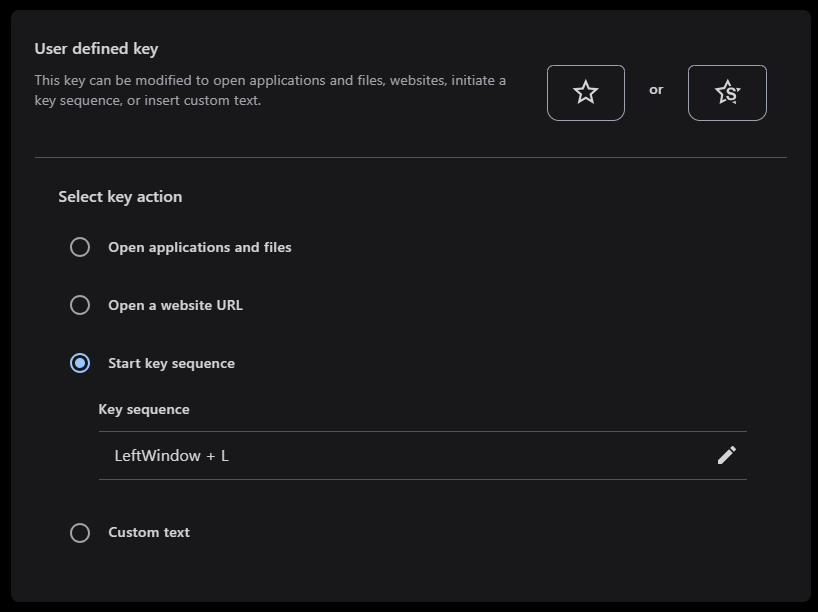
Task: Click the "User defined key" heading
Action: tap(96, 48)
